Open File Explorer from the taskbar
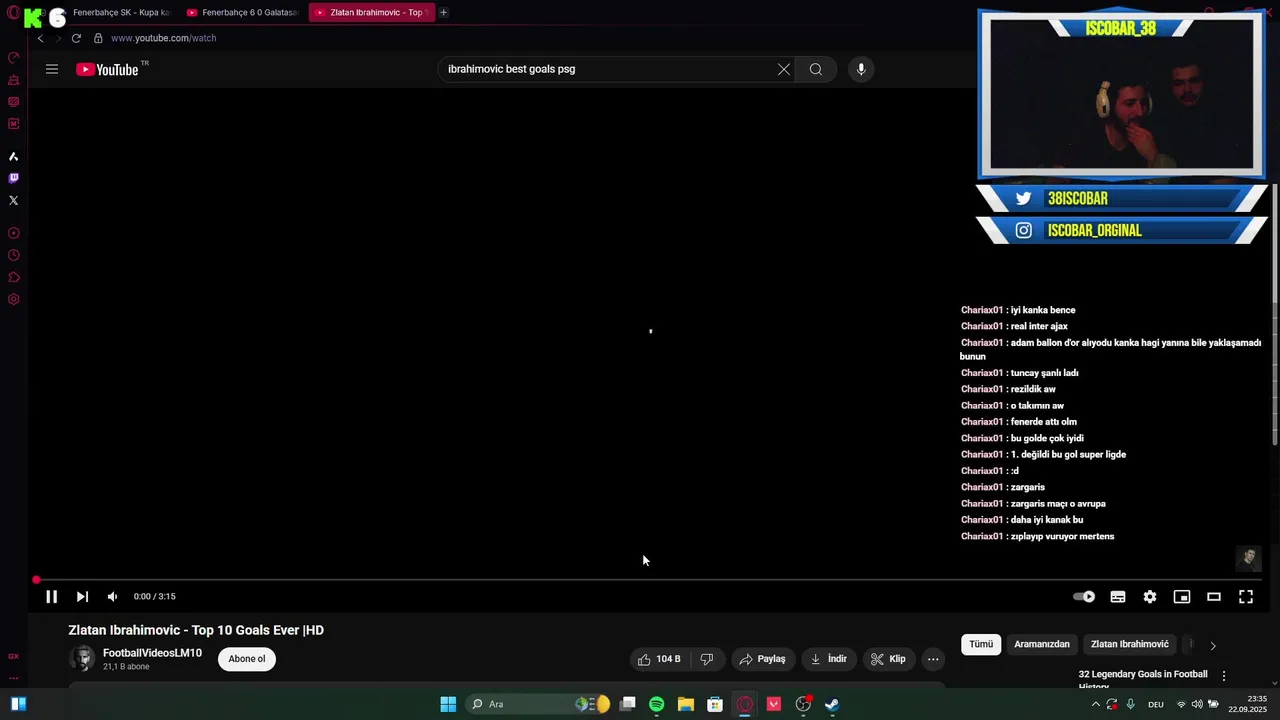Screen dimensions: 1280x720 pos(686,704)
